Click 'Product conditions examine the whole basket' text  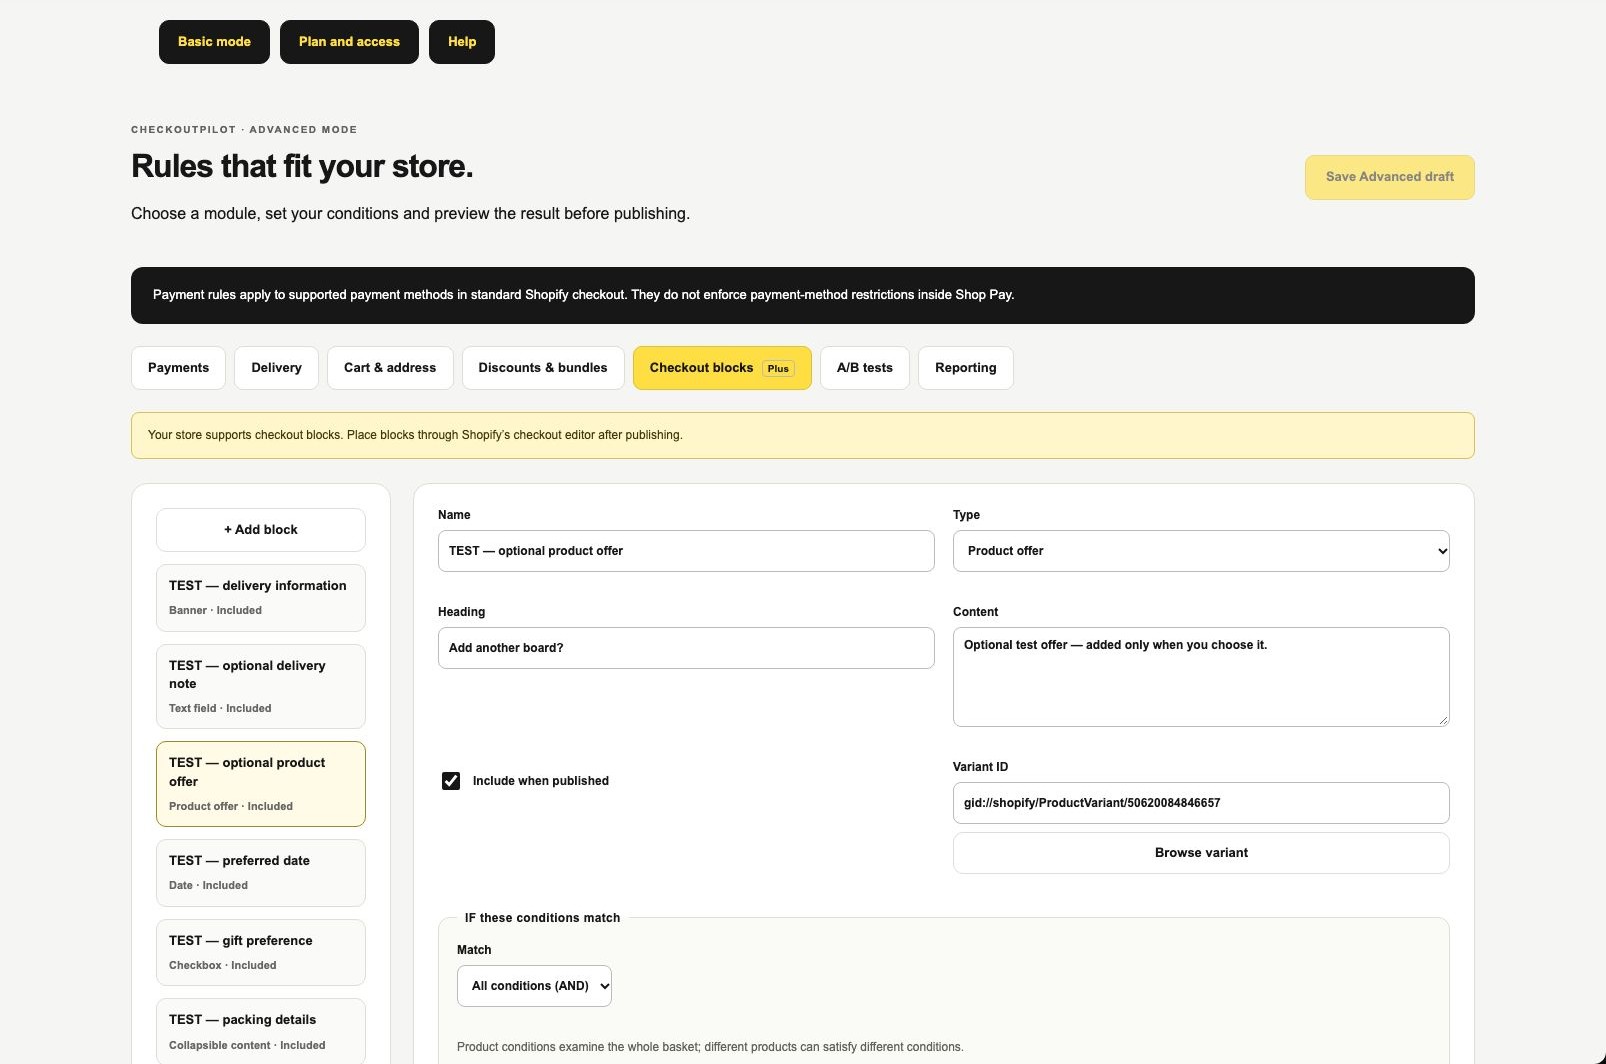click(710, 1047)
